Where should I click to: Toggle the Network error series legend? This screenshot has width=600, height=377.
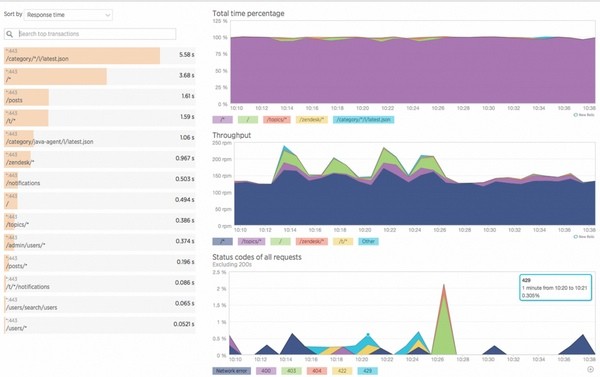pyautogui.click(x=232, y=371)
